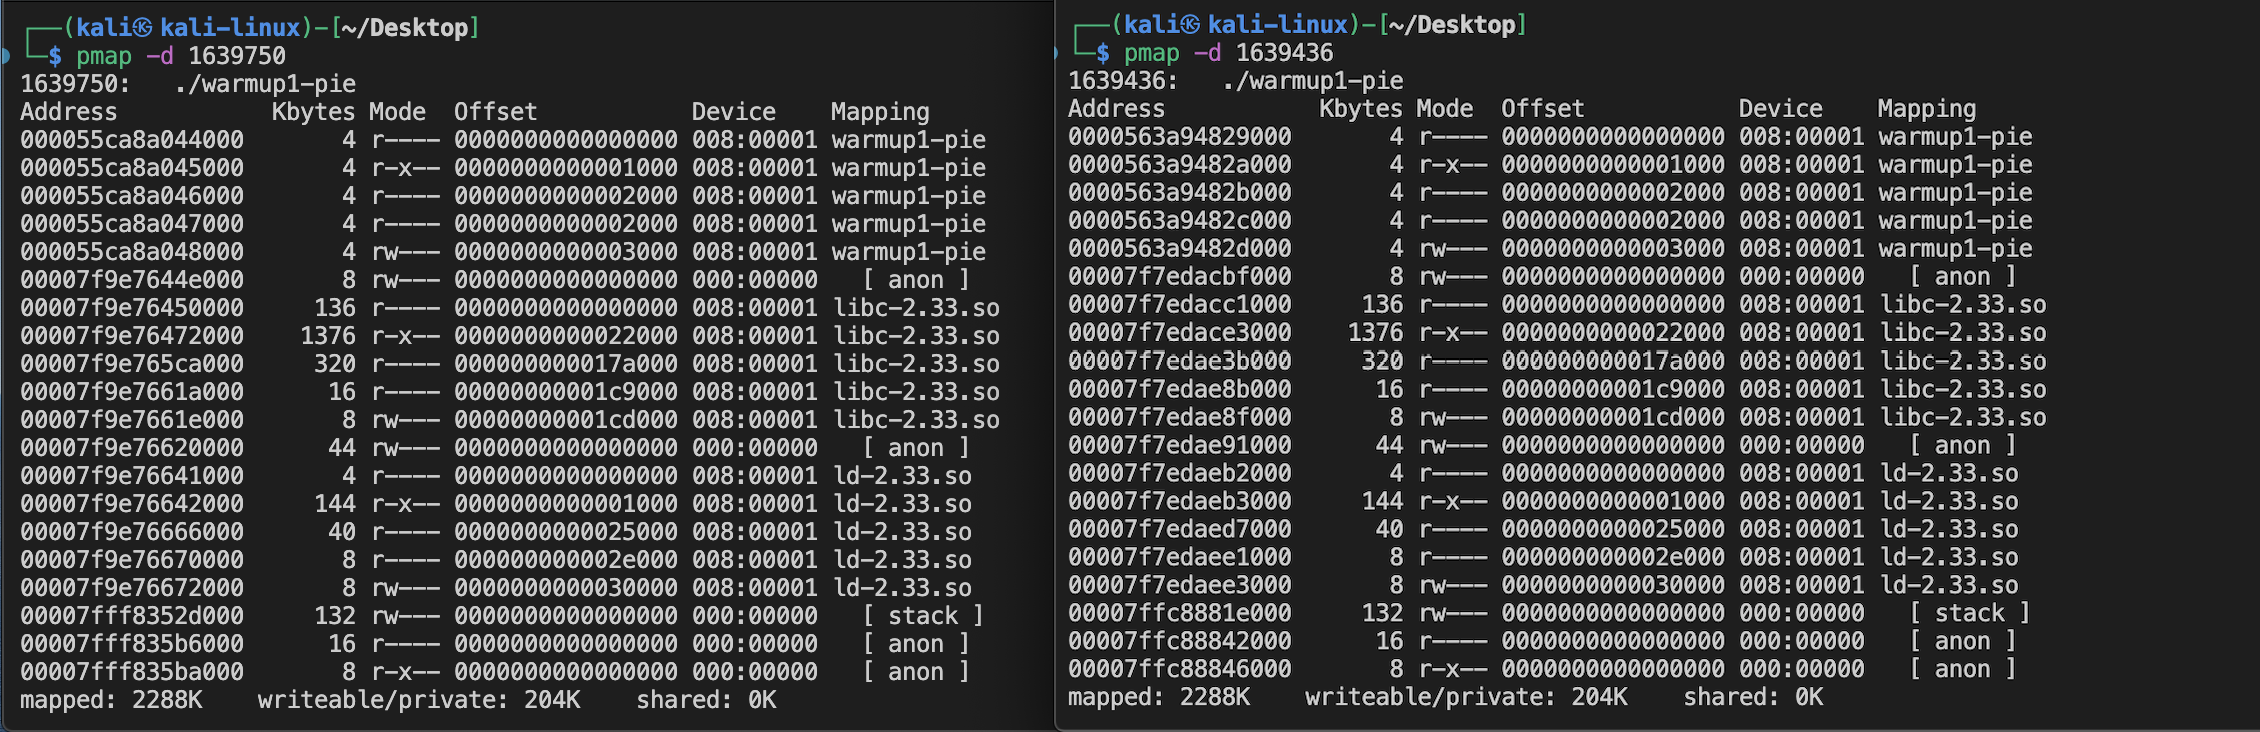Click the kali-linux hostname in the left prompt

tap(230, 28)
